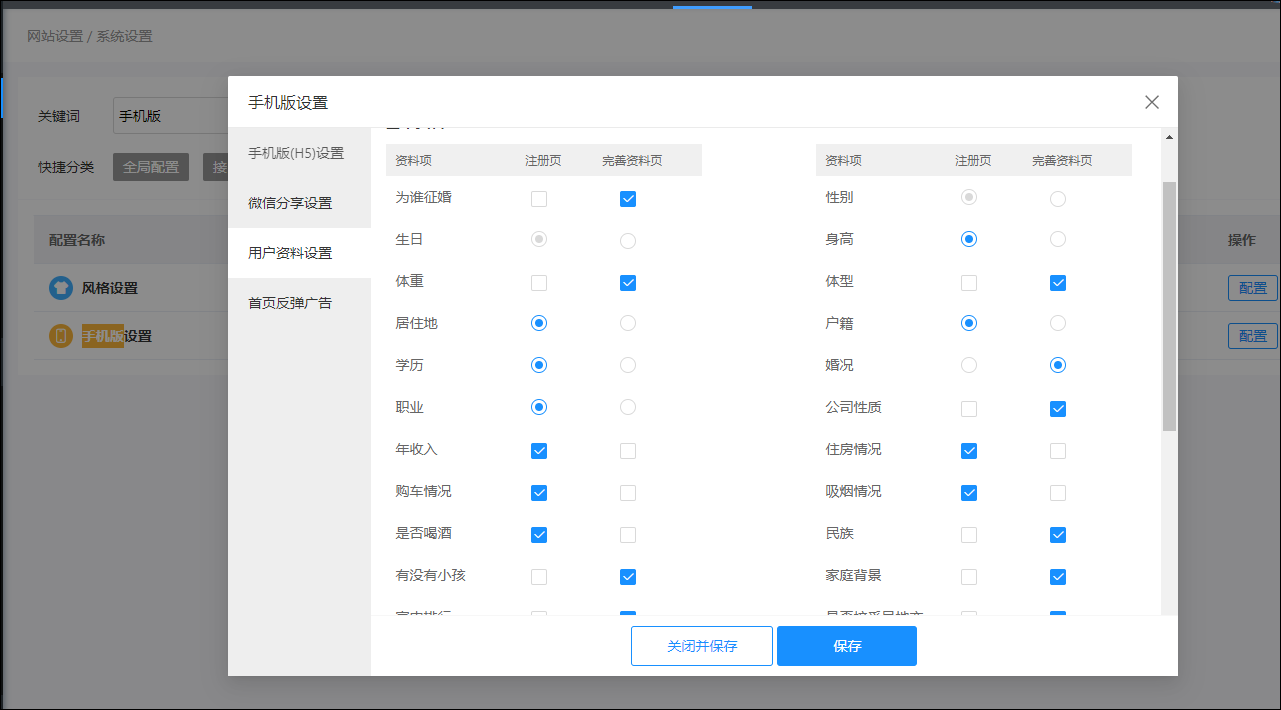Close the 手机版设置 dialog with X icon
Screen dimensions: 1281x710
pos(1152,102)
